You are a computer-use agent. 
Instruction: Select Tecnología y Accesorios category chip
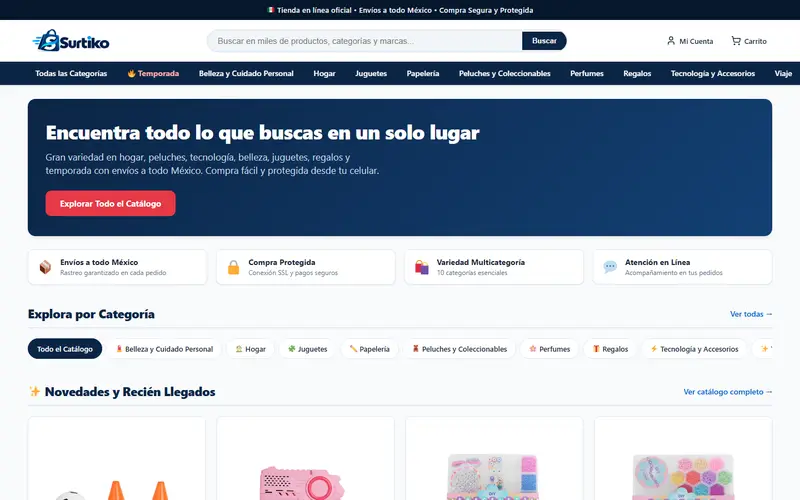click(694, 349)
